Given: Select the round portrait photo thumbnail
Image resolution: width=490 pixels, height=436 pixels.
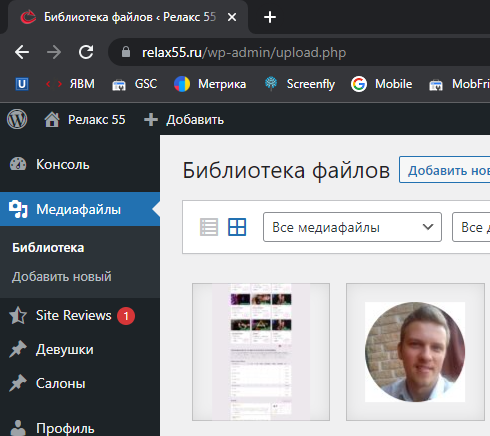Looking at the screenshot, I should pos(415,352).
